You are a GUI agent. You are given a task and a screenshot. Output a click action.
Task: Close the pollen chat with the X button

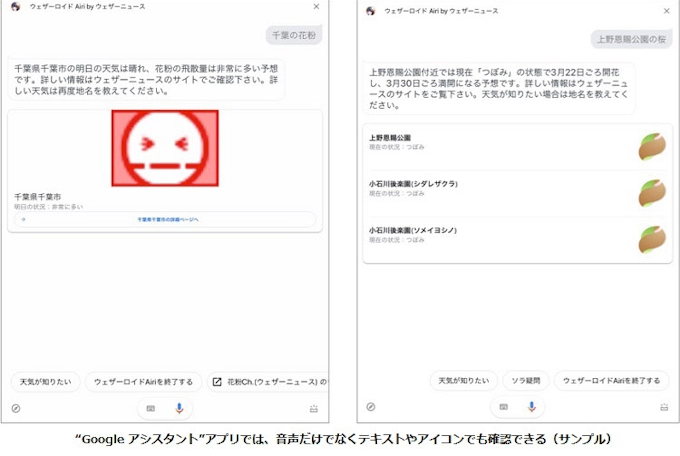coord(317,7)
